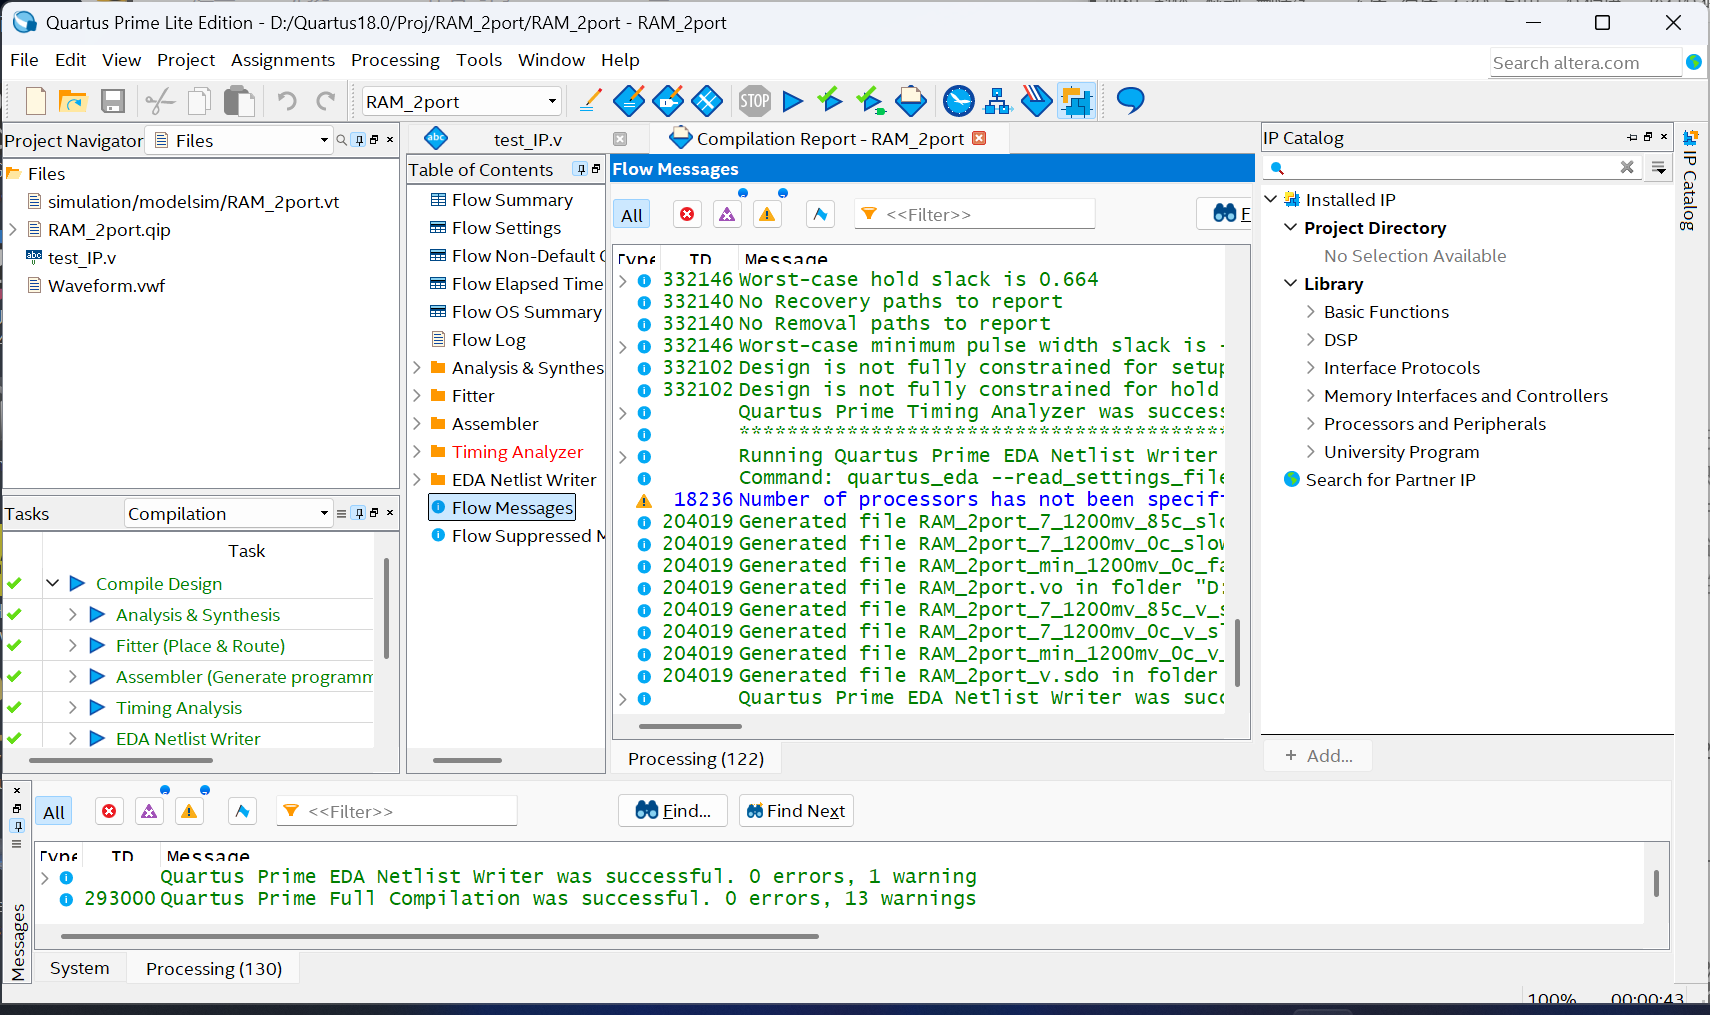Toggle error filter in bottom Messages panel
This screenshot has height=1015, width=1710.
click(109, 811)
